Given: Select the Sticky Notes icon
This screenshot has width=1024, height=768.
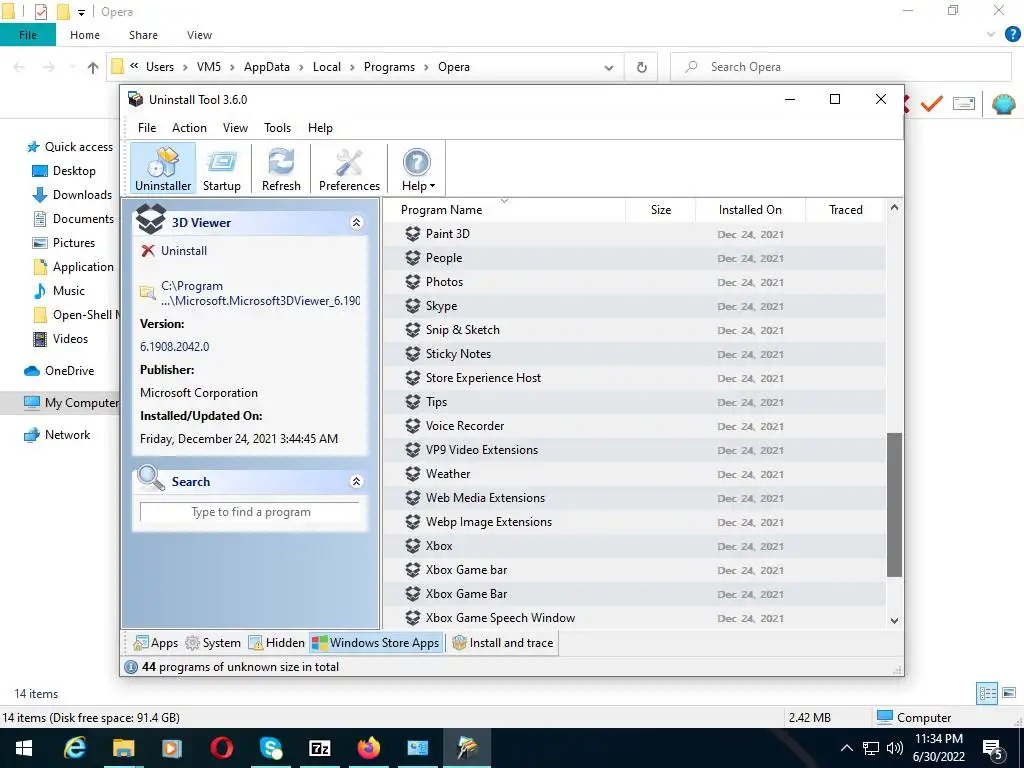Looking at the screenshot, I should pyautogui.click(x=413, y=354).
